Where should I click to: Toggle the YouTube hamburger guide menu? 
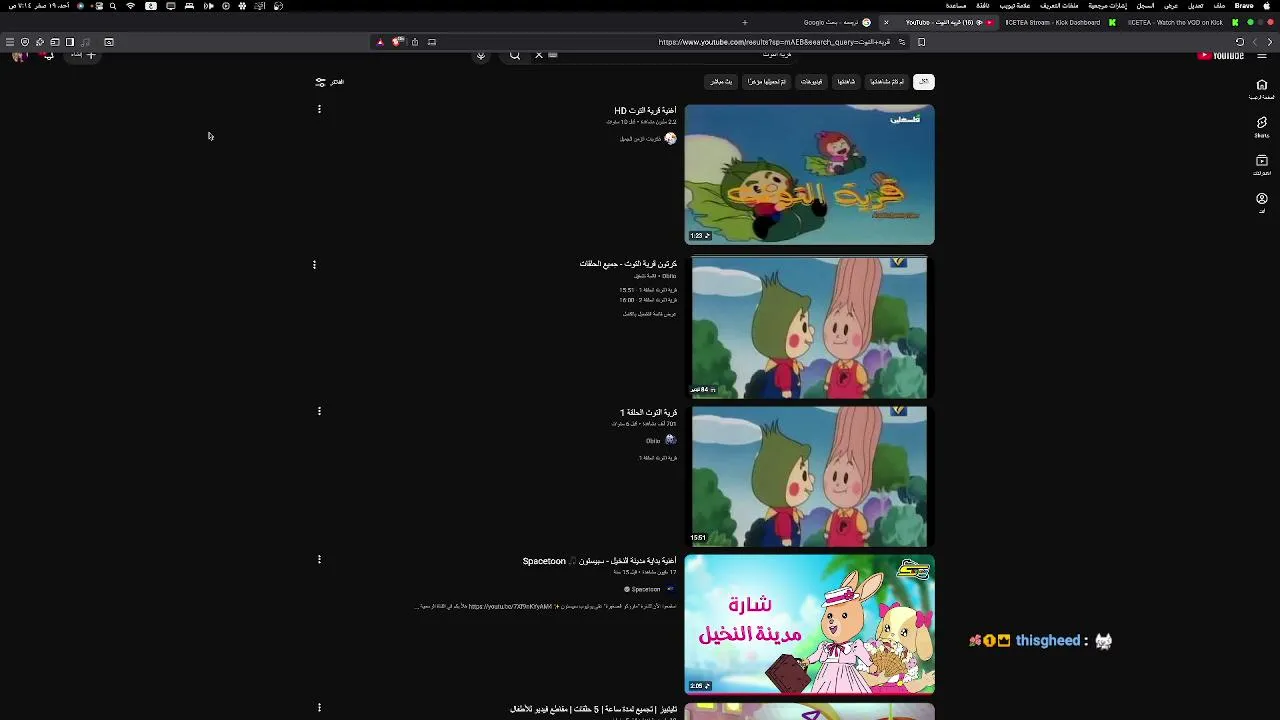pyautogui.click(x=1262, y=56)
